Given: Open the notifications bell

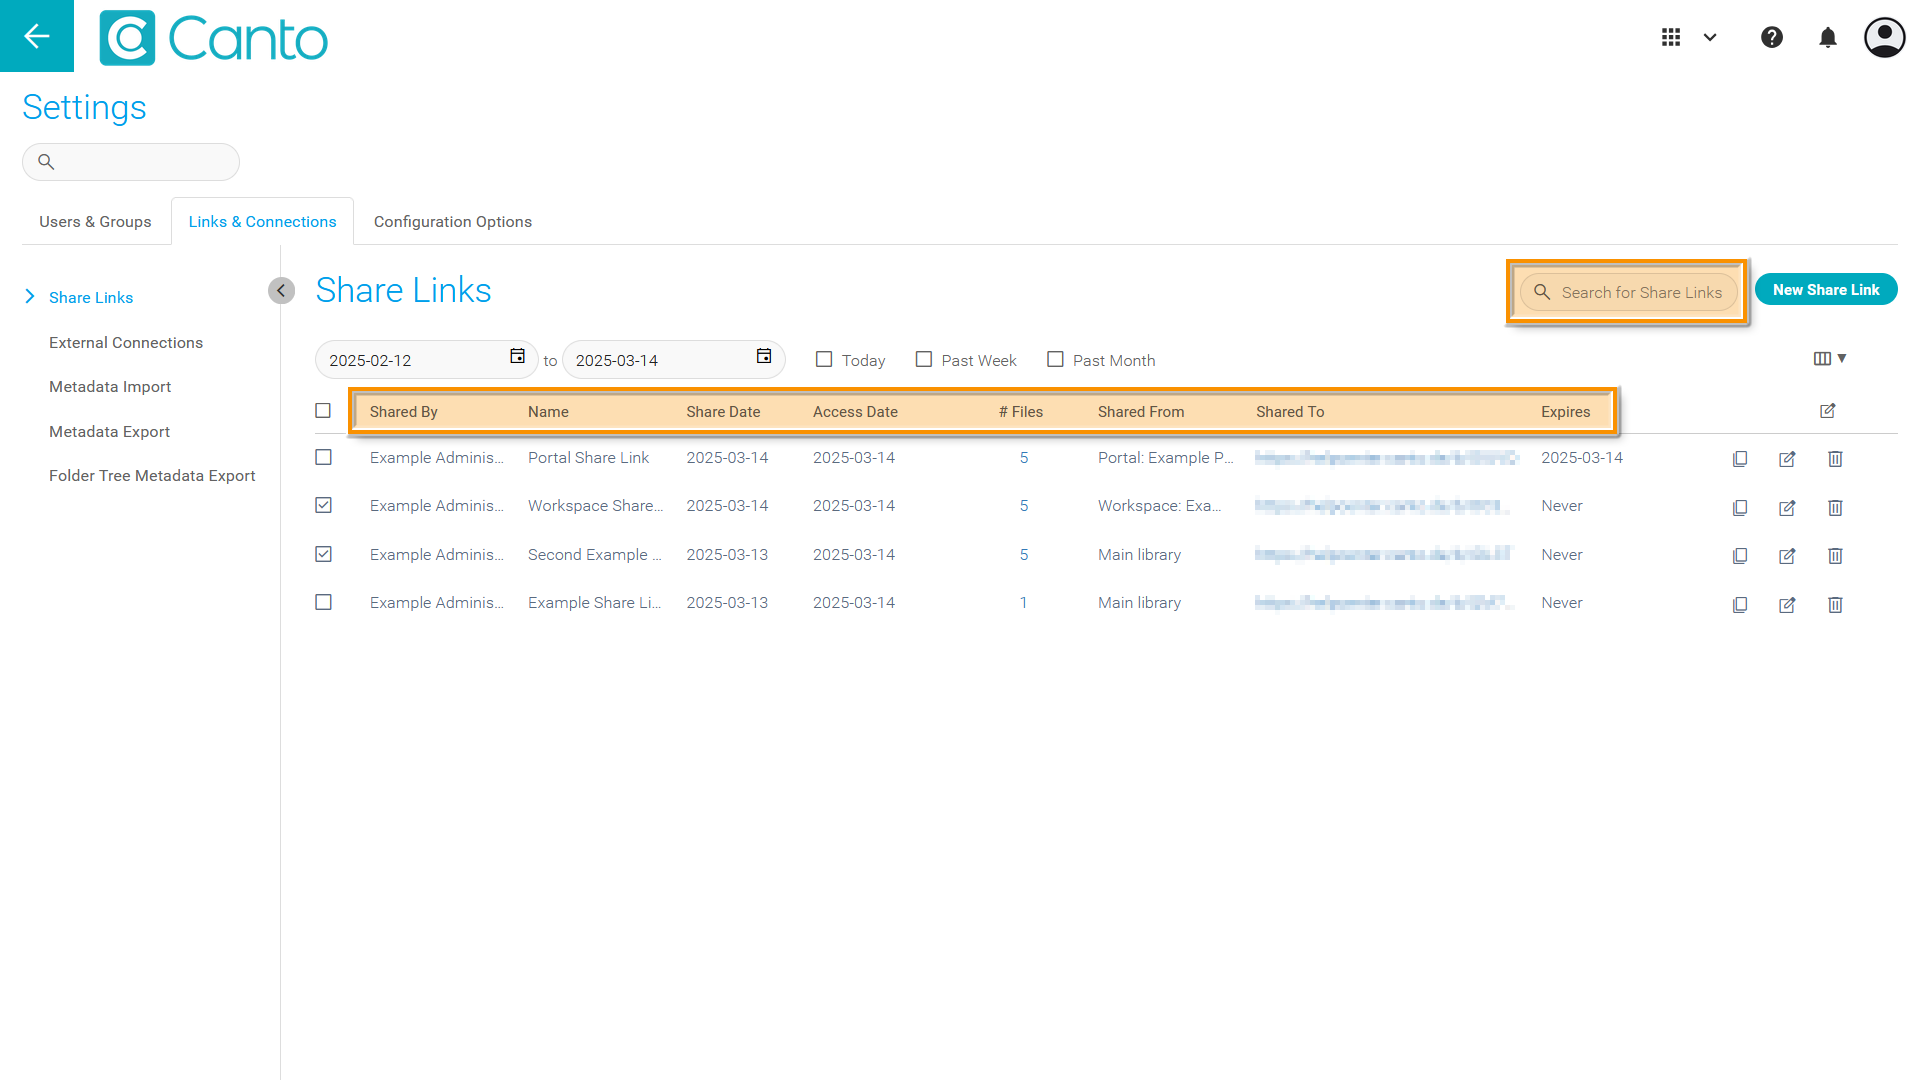Looking at the screenshot, I should pos(1827,37).
